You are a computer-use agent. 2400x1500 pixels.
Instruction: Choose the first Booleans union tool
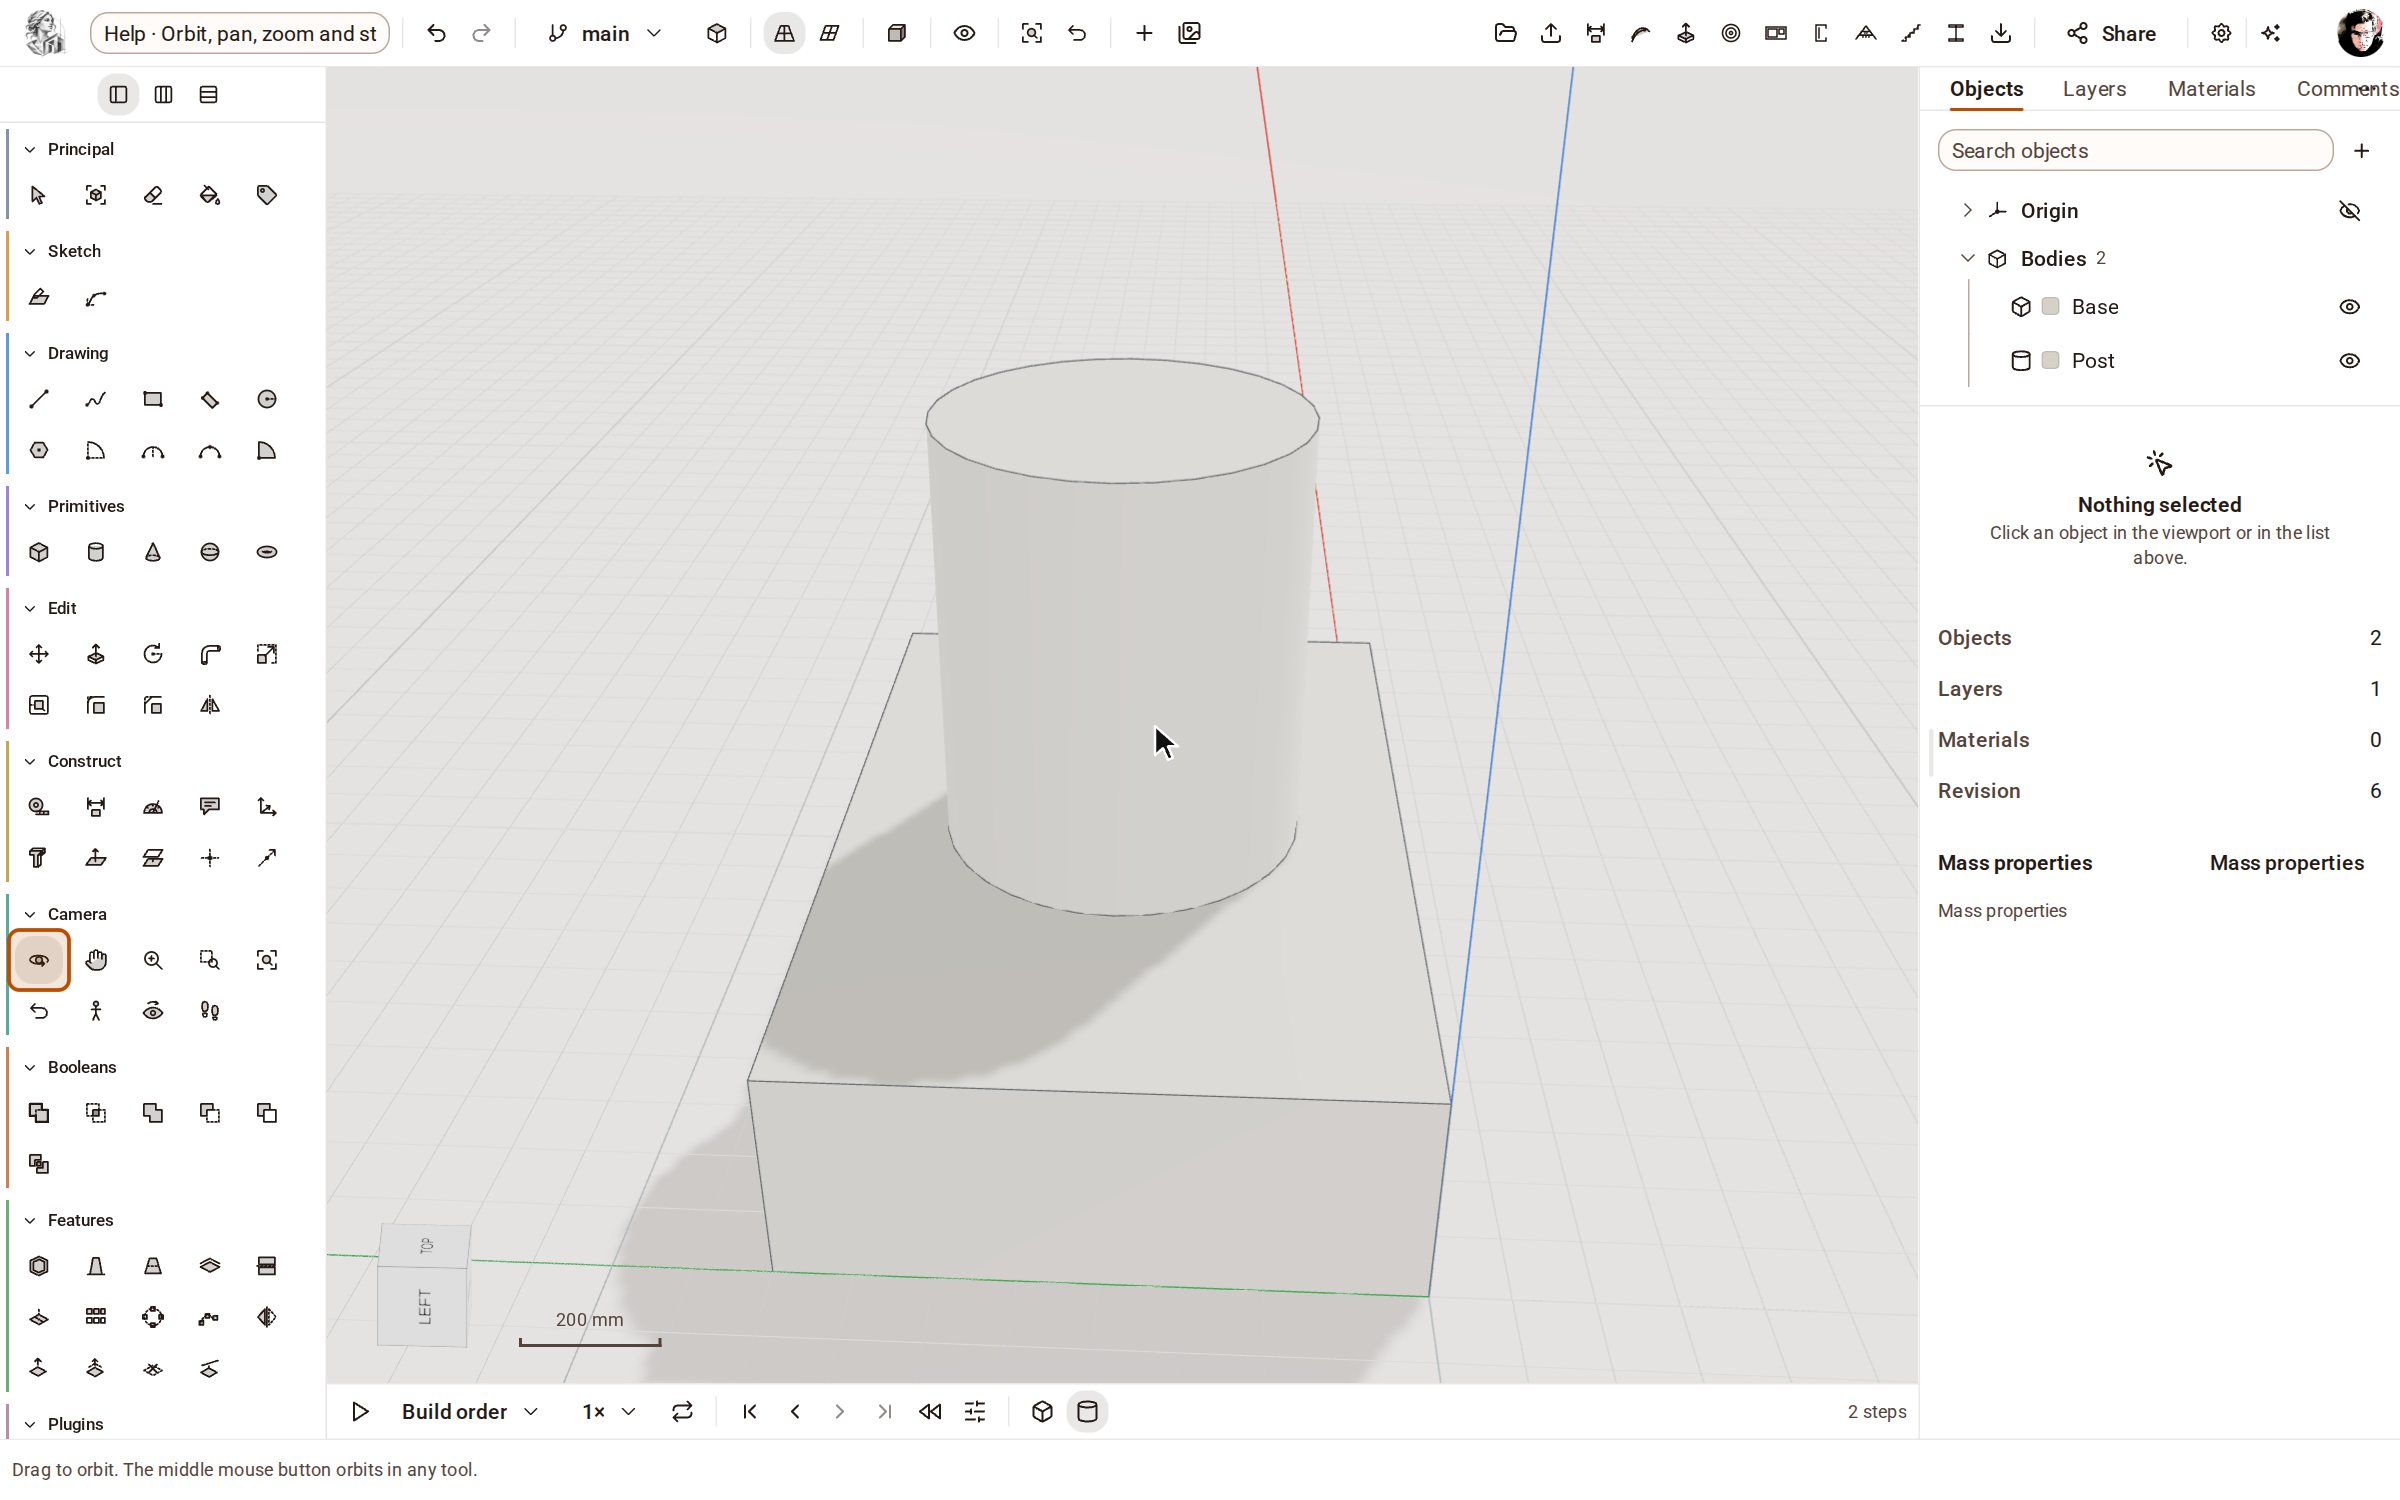click(x=38, y=1113)
